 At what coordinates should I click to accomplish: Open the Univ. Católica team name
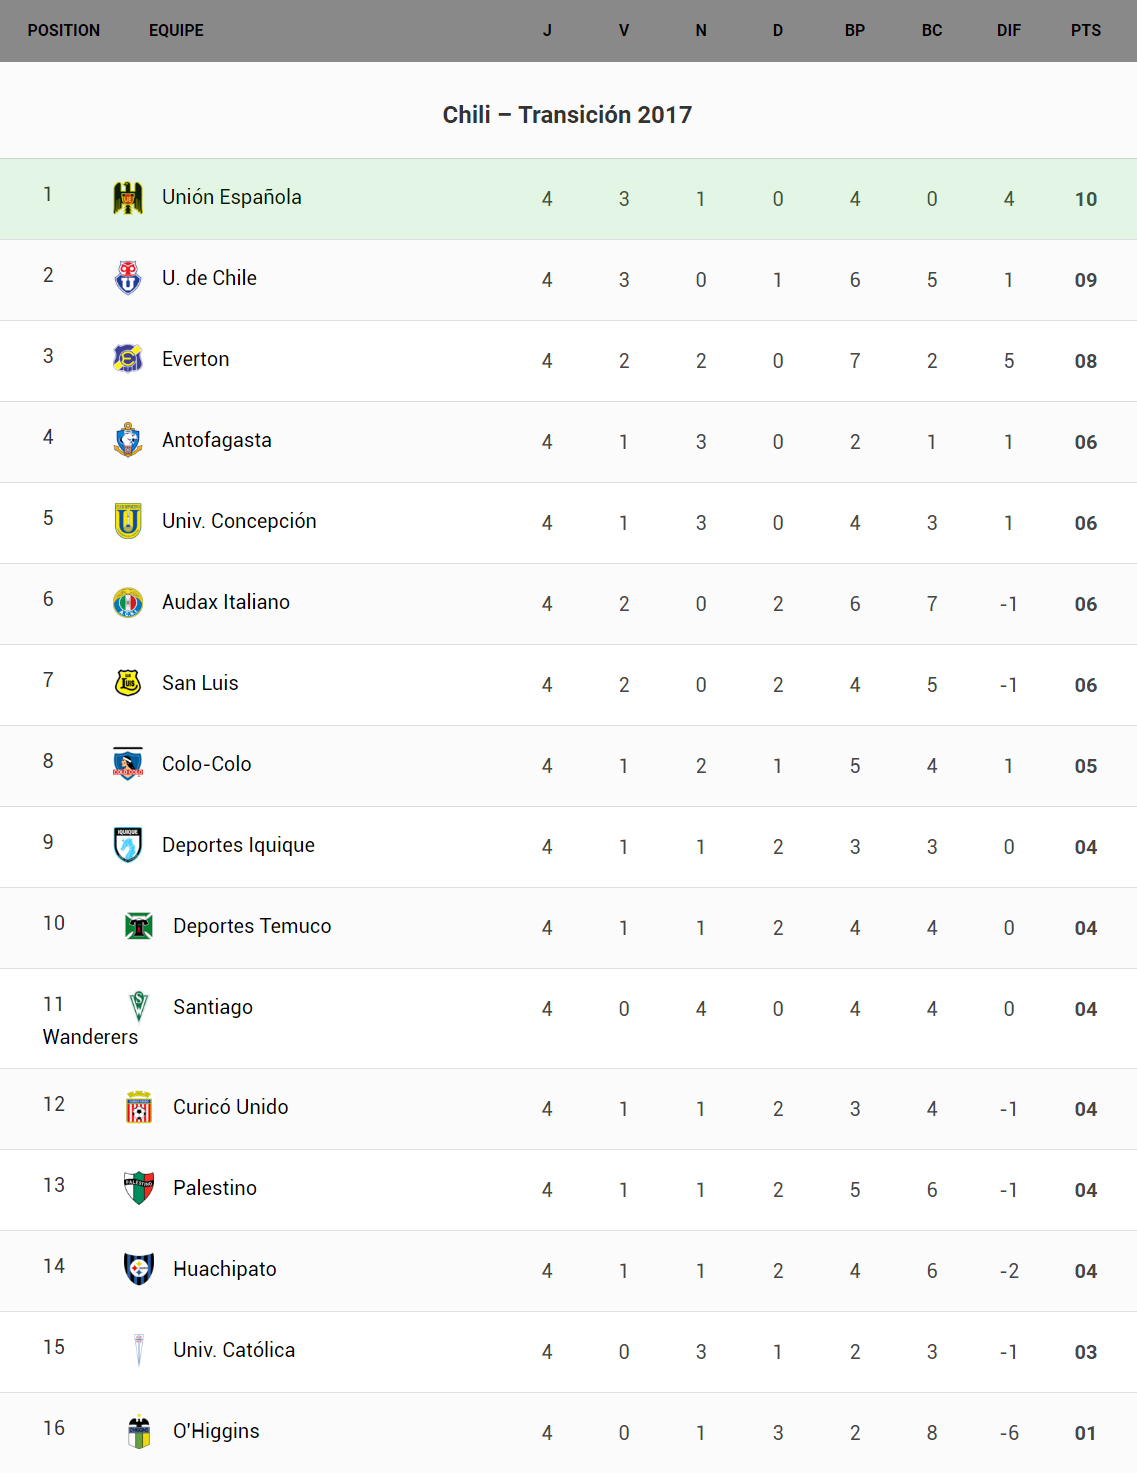(234, 1350)
